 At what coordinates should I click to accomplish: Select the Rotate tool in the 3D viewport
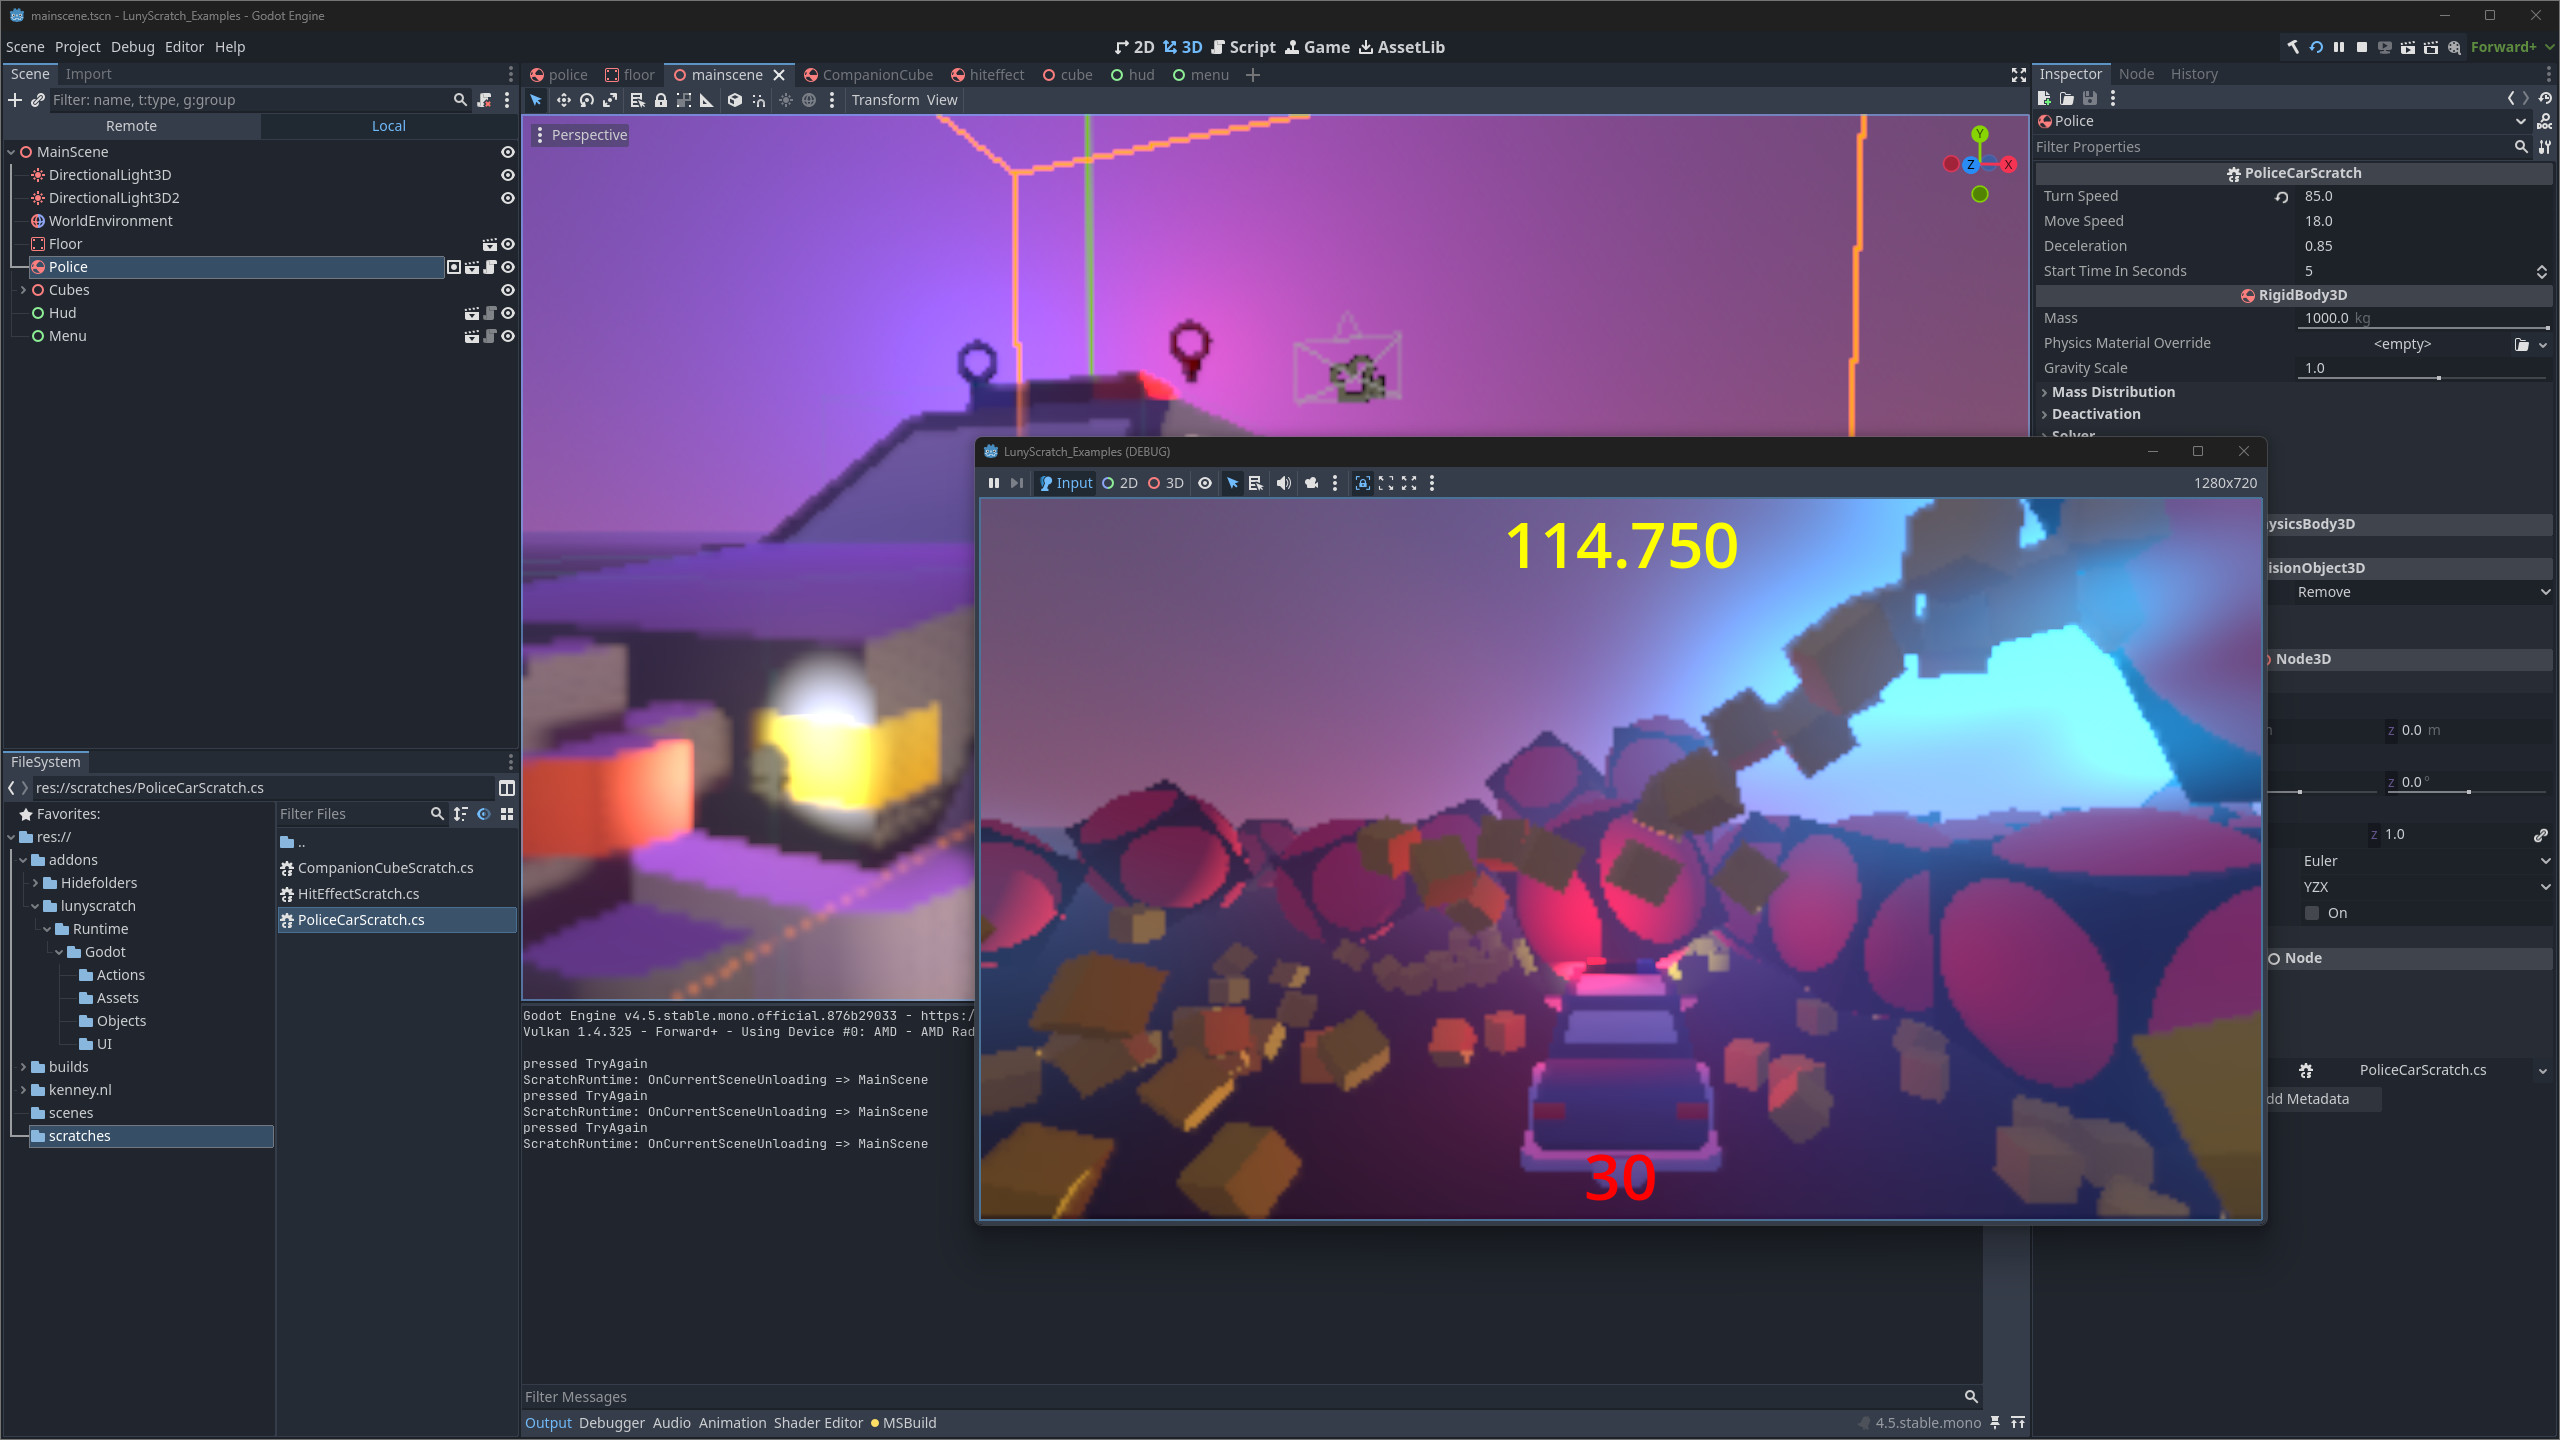588,100
